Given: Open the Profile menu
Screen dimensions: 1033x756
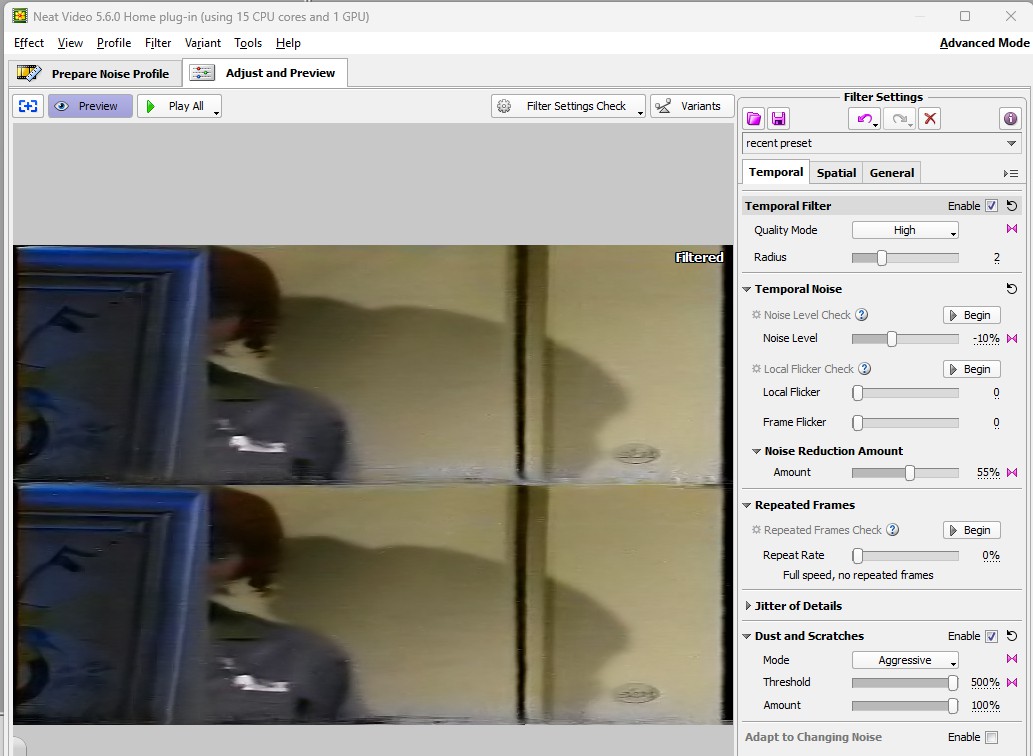Looking at the screenshot, I should pos(114,43).
